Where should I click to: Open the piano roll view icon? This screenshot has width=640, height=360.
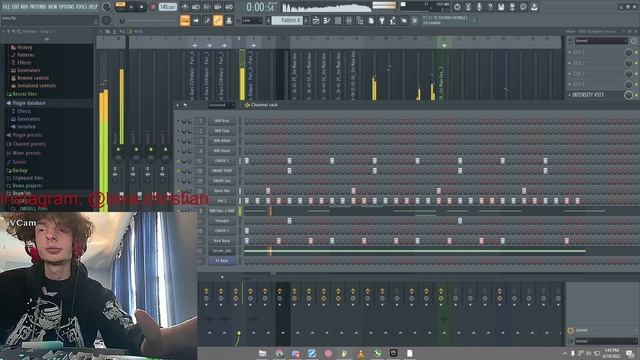click(x=327, y=20)
